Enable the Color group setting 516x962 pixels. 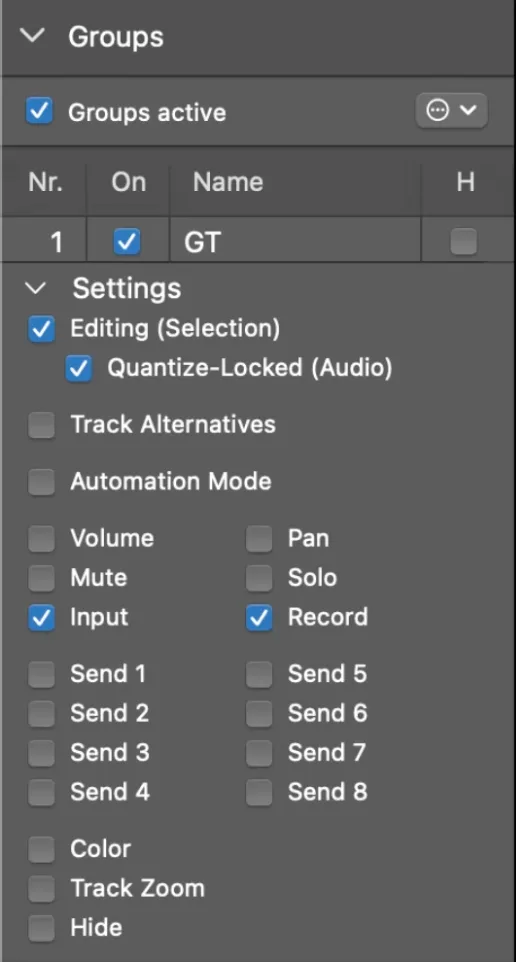(41, 850)
